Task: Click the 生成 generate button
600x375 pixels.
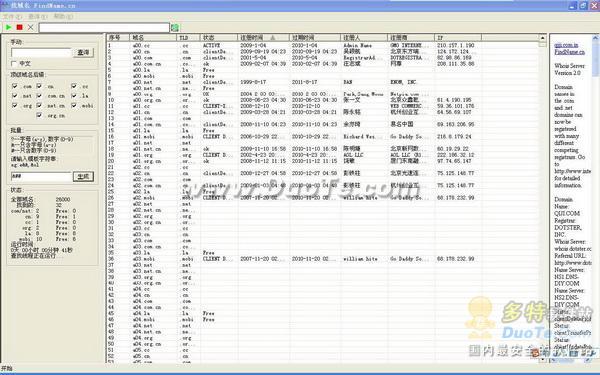Action: tap(83, 176)
